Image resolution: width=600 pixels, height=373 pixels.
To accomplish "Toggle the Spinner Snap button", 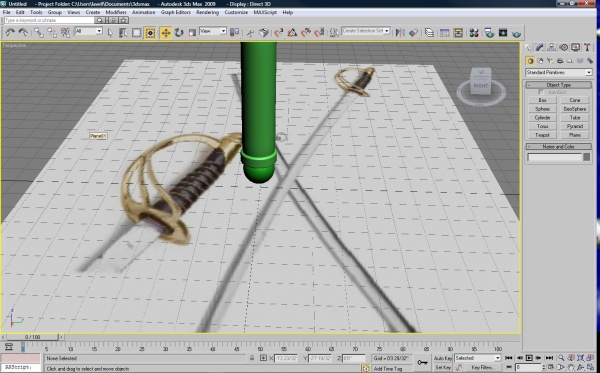I will (319, 33).
